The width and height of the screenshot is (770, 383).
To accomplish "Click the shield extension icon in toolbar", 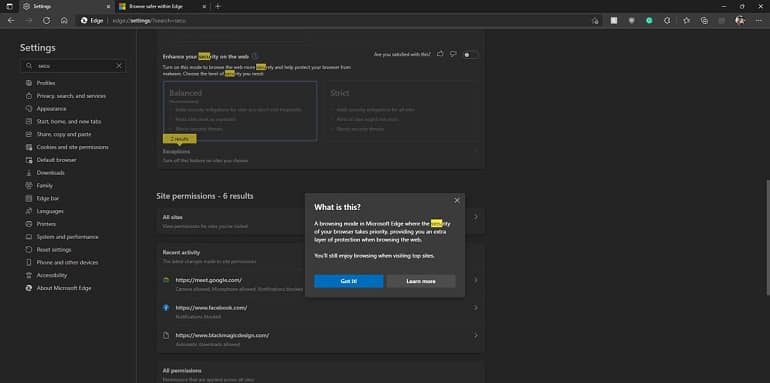I will pyautogui.click(x=632, y=21).
